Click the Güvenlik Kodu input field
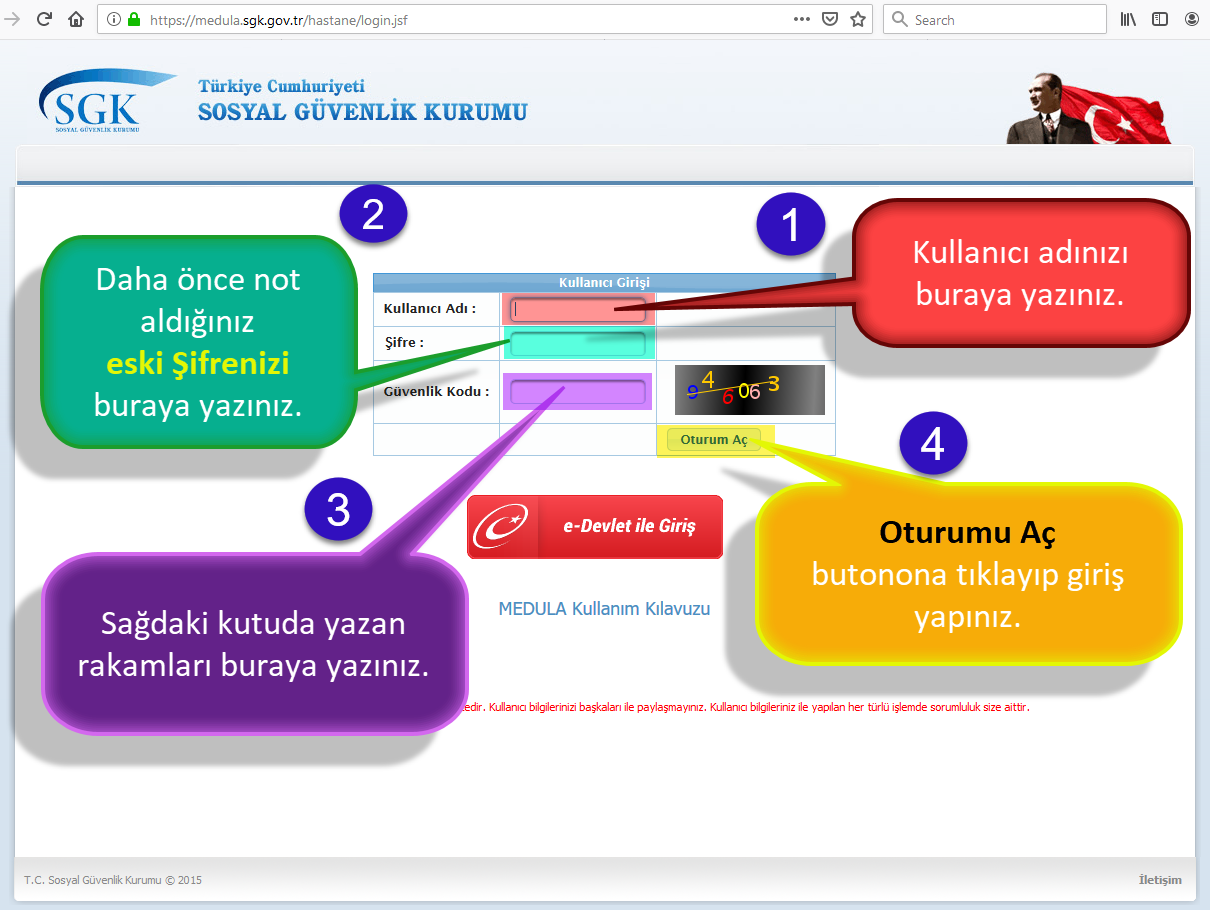 pyautogui.click(x=578, y=392)
